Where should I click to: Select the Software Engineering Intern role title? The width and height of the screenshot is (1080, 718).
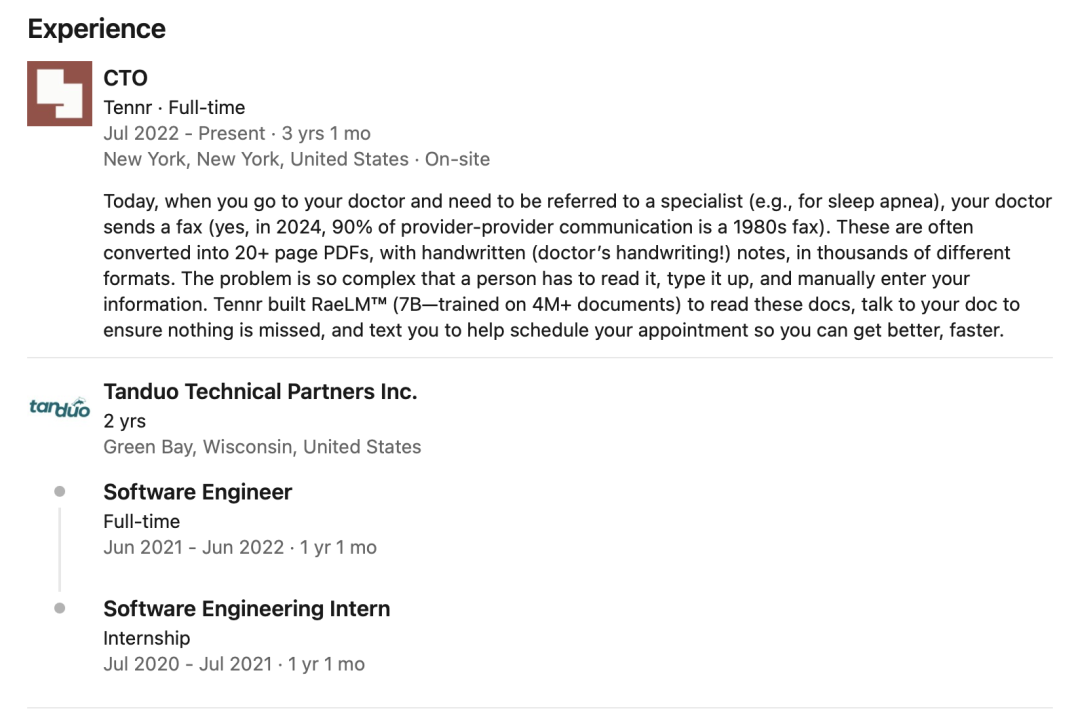point(247,608)
